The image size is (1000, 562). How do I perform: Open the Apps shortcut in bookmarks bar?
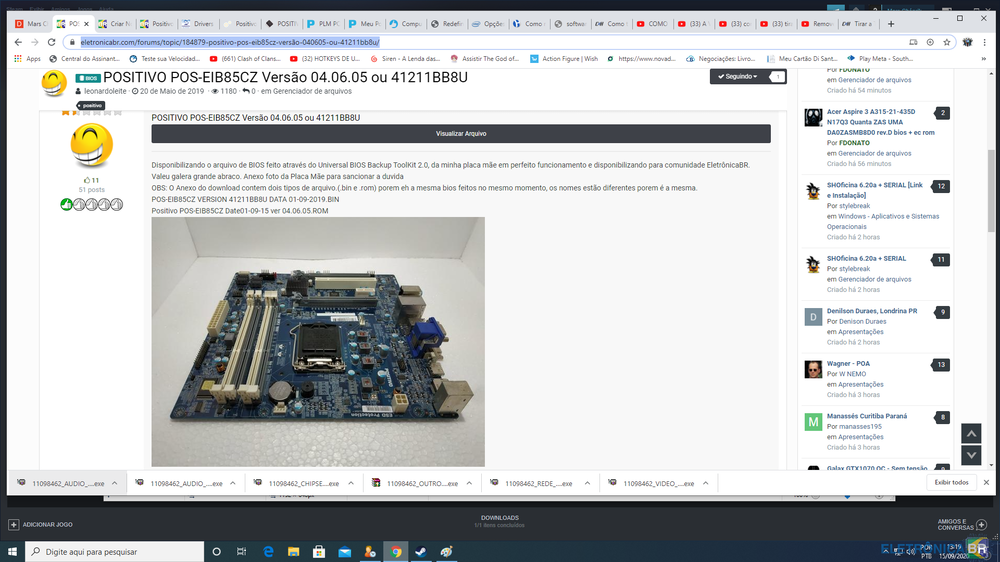pyautogui.click(x=27, y=59)
